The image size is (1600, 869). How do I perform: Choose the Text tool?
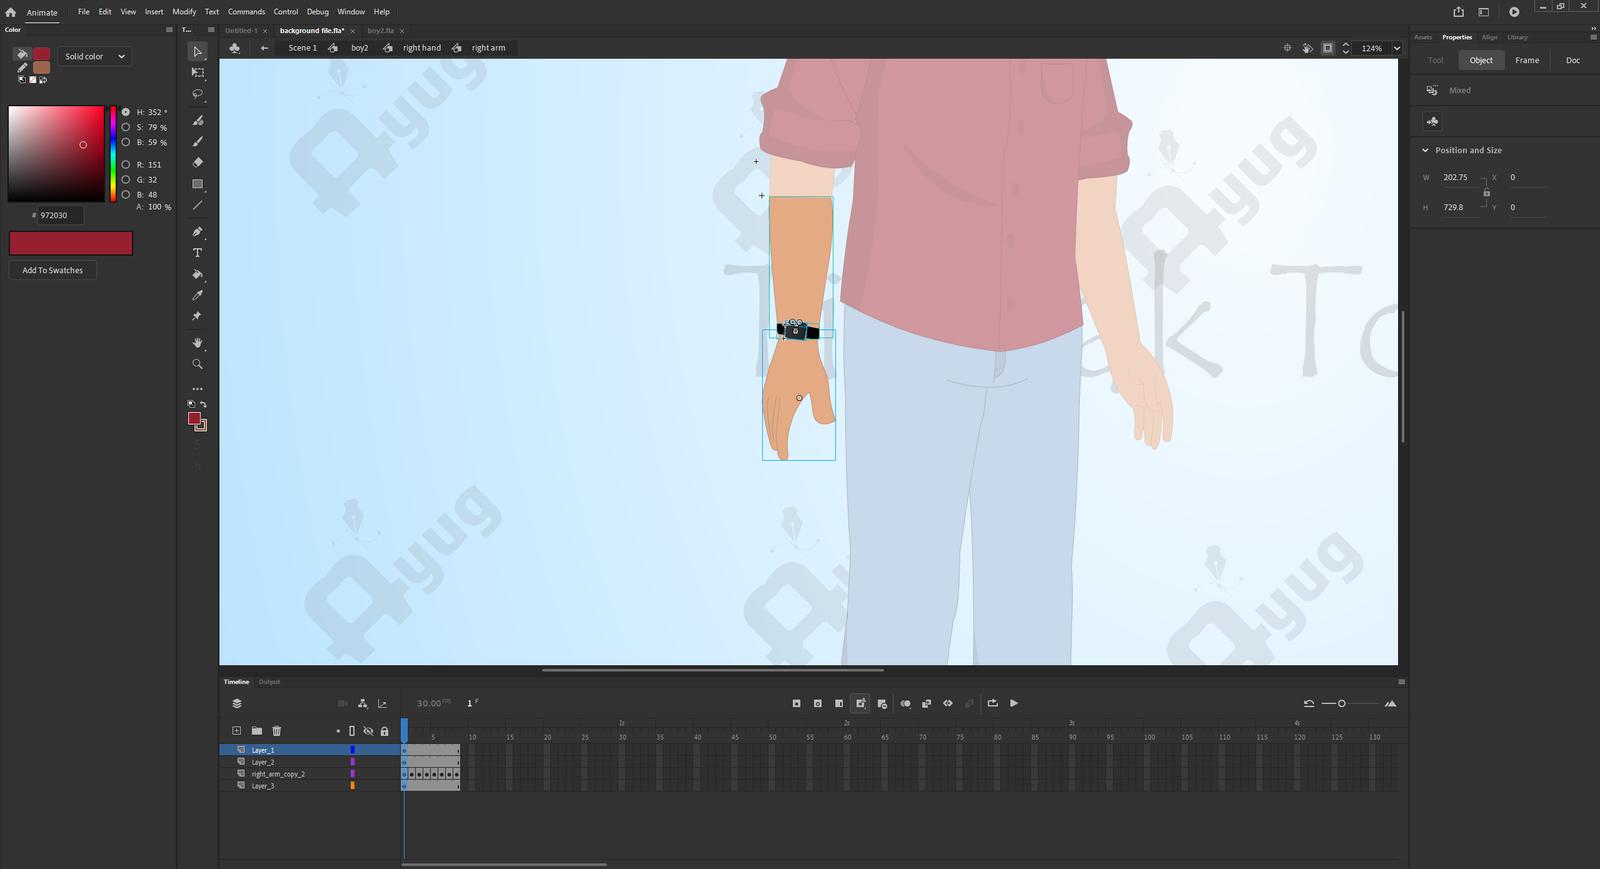click(x=197, y=253)
